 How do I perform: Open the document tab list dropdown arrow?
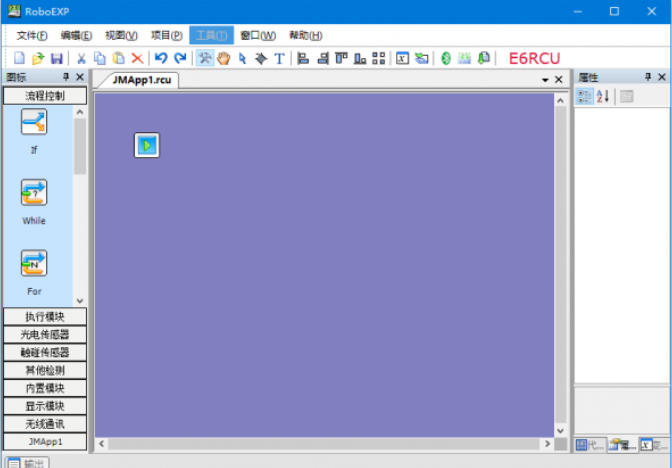pos(545,79)
